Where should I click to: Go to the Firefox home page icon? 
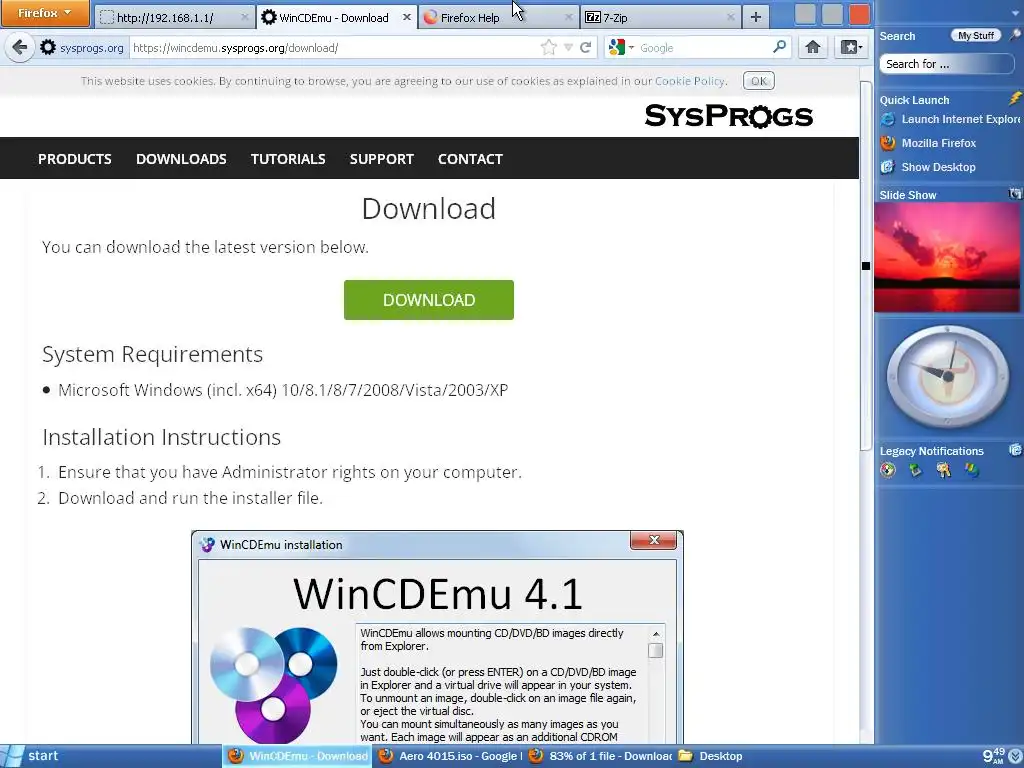coord(813,47)
